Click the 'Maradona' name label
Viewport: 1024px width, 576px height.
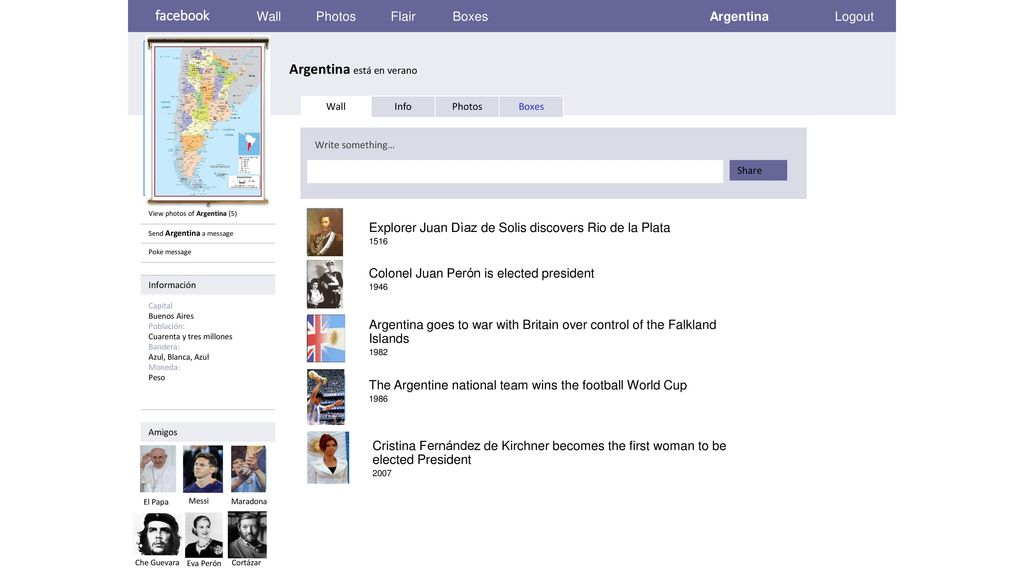coord(249,502)
